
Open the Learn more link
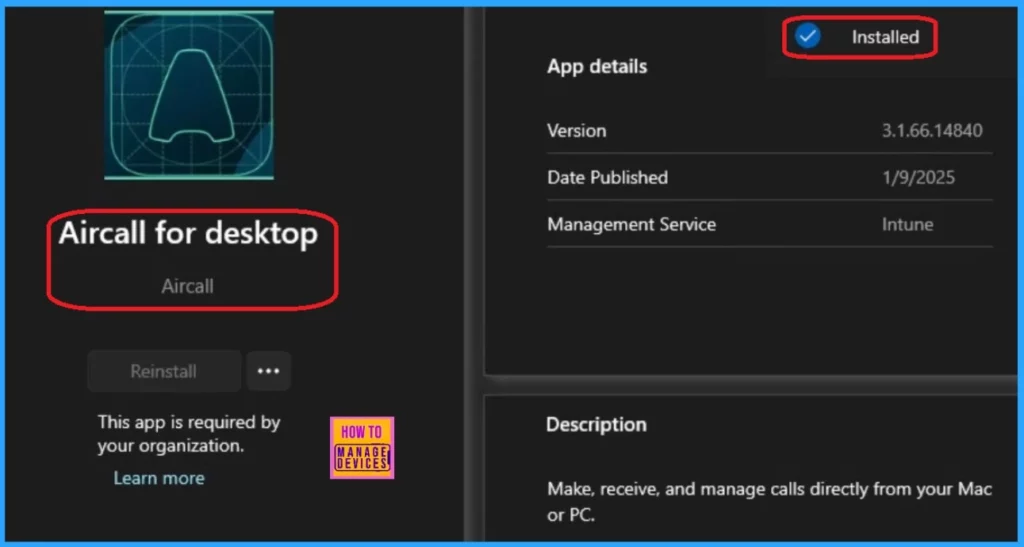click(159, 478)
